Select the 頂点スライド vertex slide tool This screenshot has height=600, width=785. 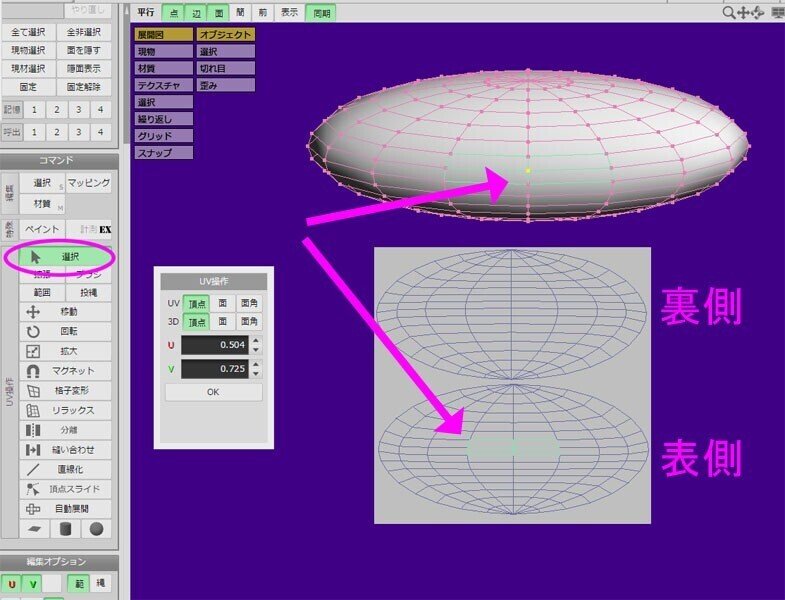click(x=66, y=489)
